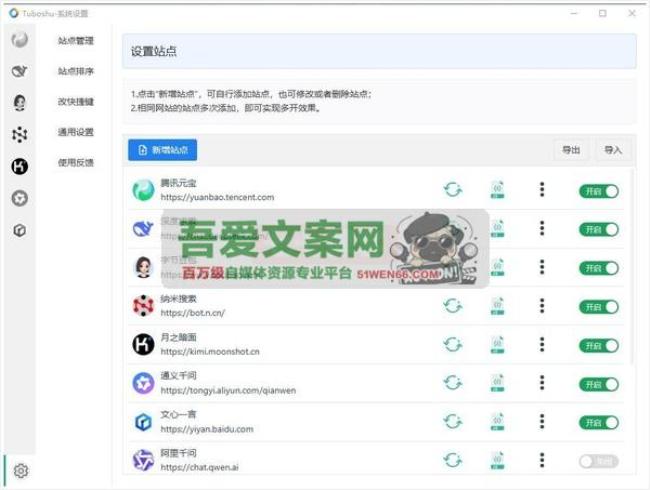Image resolution: width=650 pixels, height=490 pixels.
Task: Refresh the 纳米搜索 site
Action: click(453, 306)
